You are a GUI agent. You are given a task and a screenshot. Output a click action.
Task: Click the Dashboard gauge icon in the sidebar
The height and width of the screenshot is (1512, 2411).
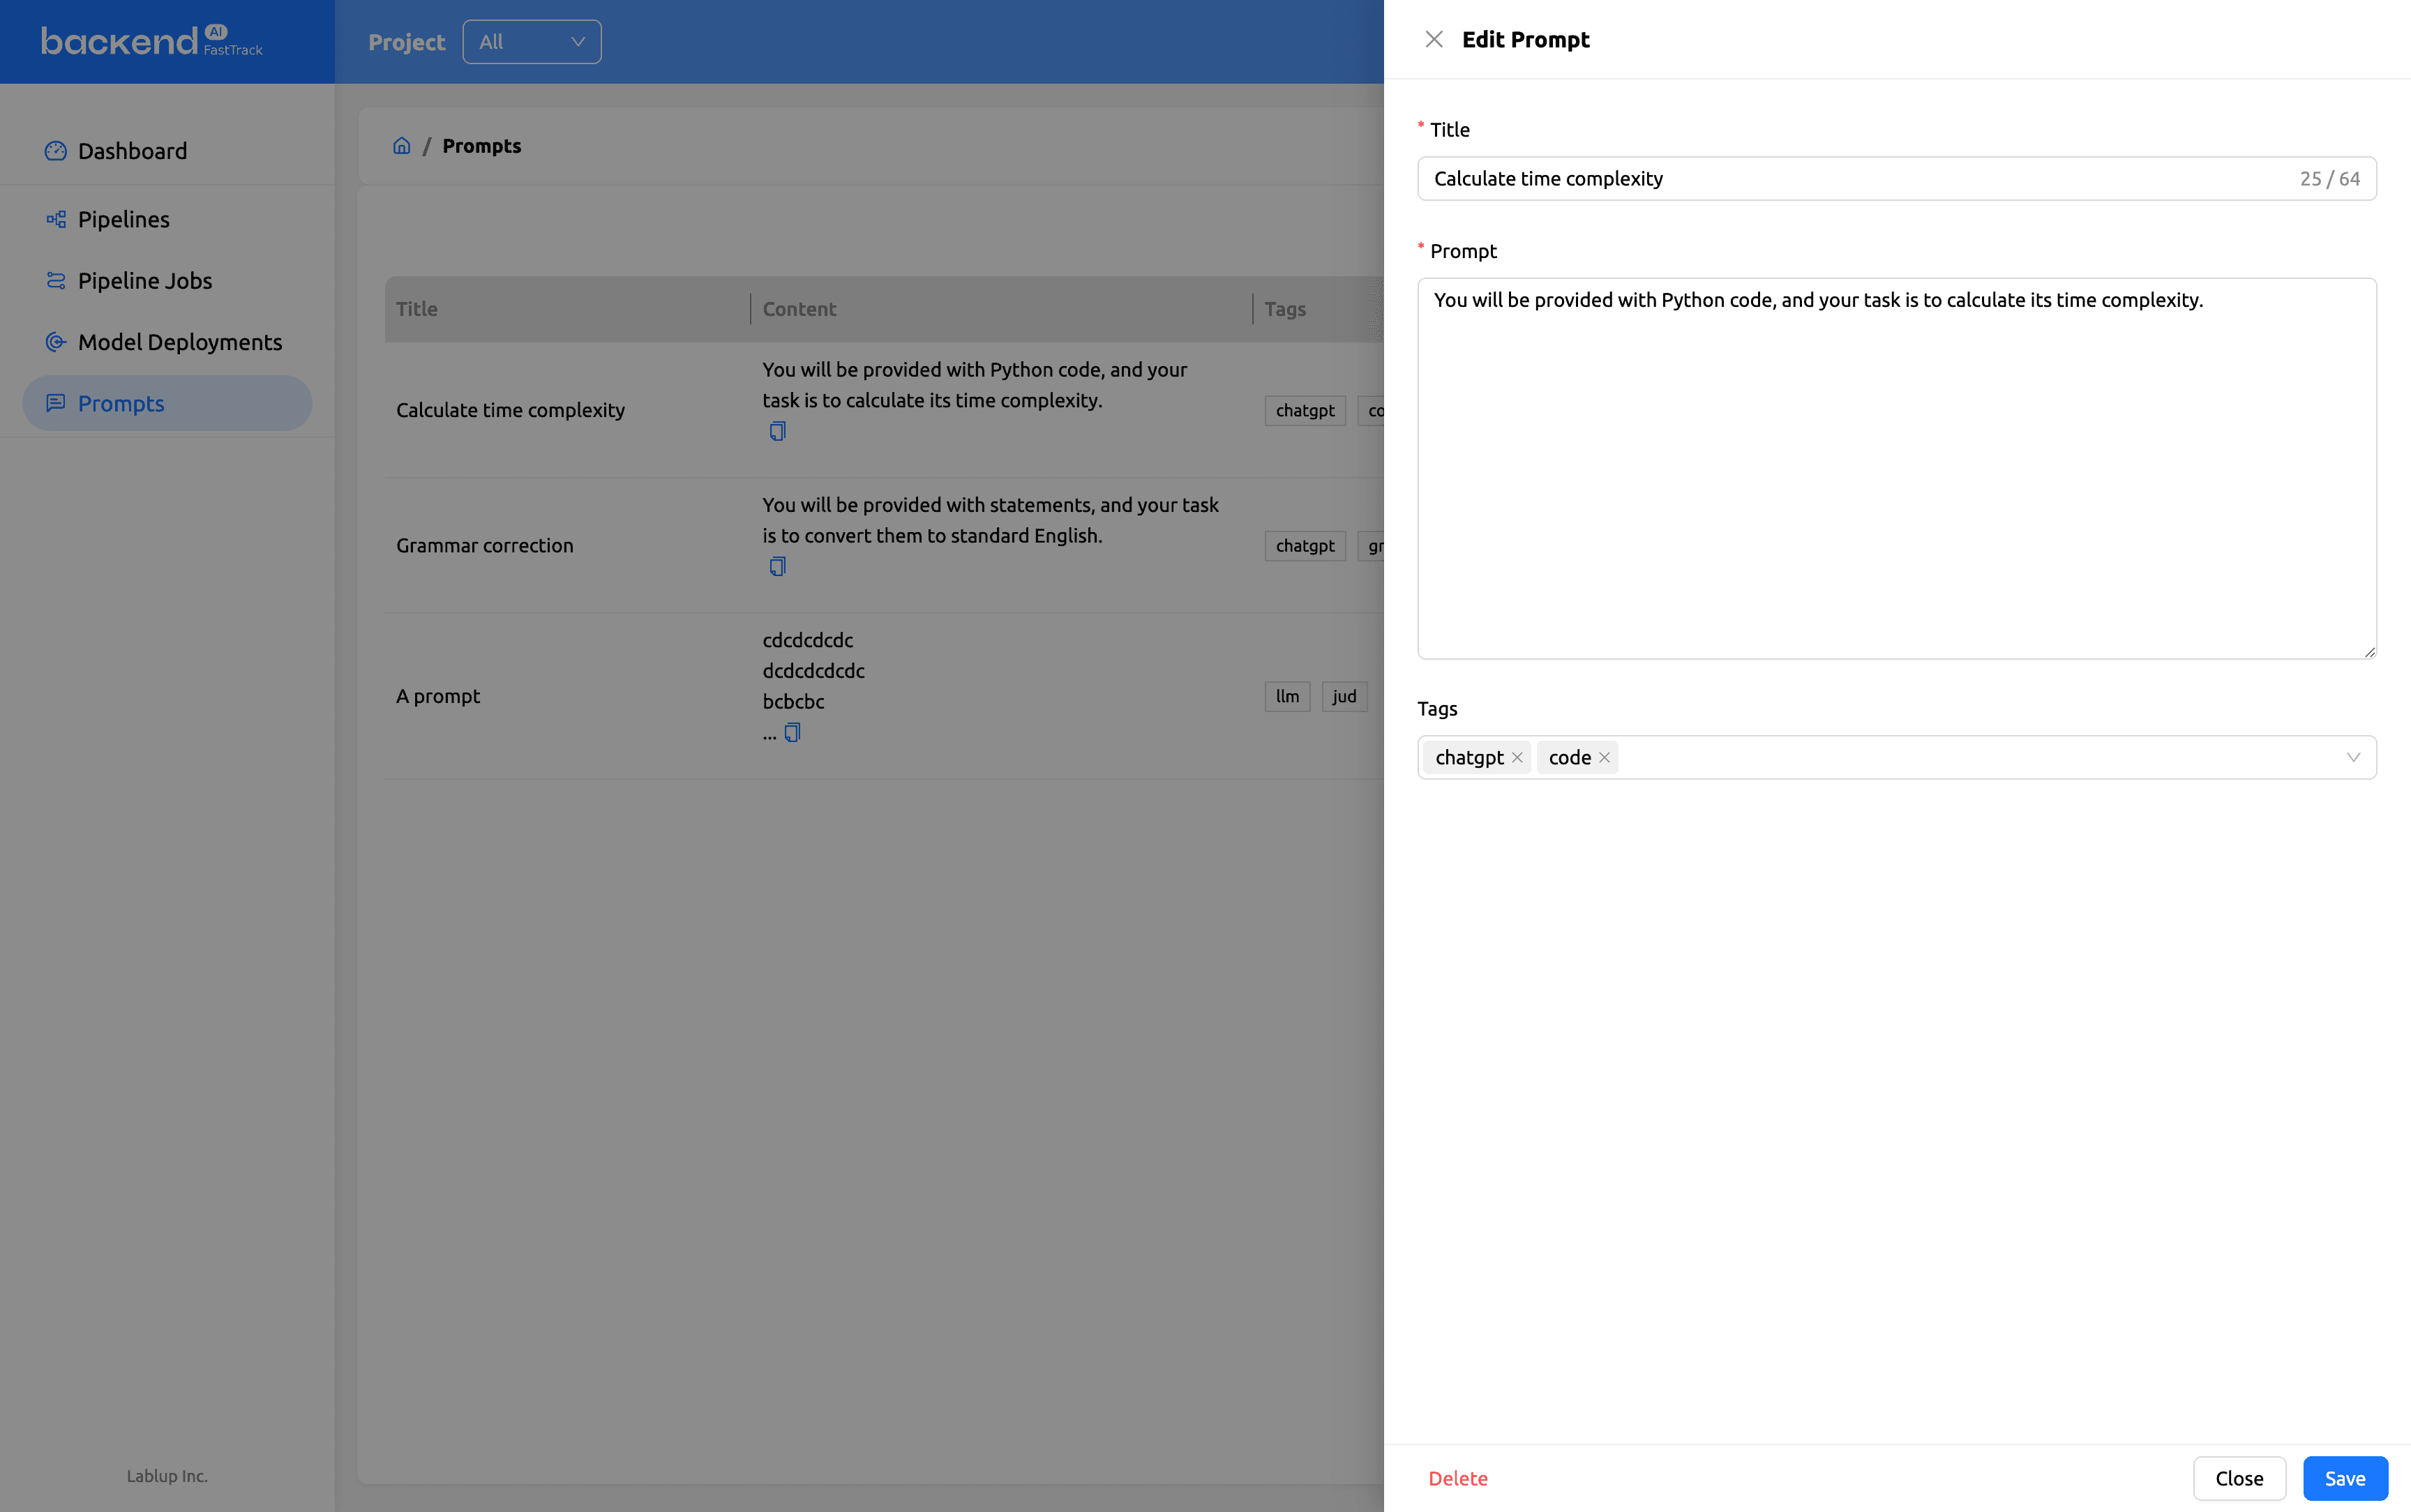56,151
